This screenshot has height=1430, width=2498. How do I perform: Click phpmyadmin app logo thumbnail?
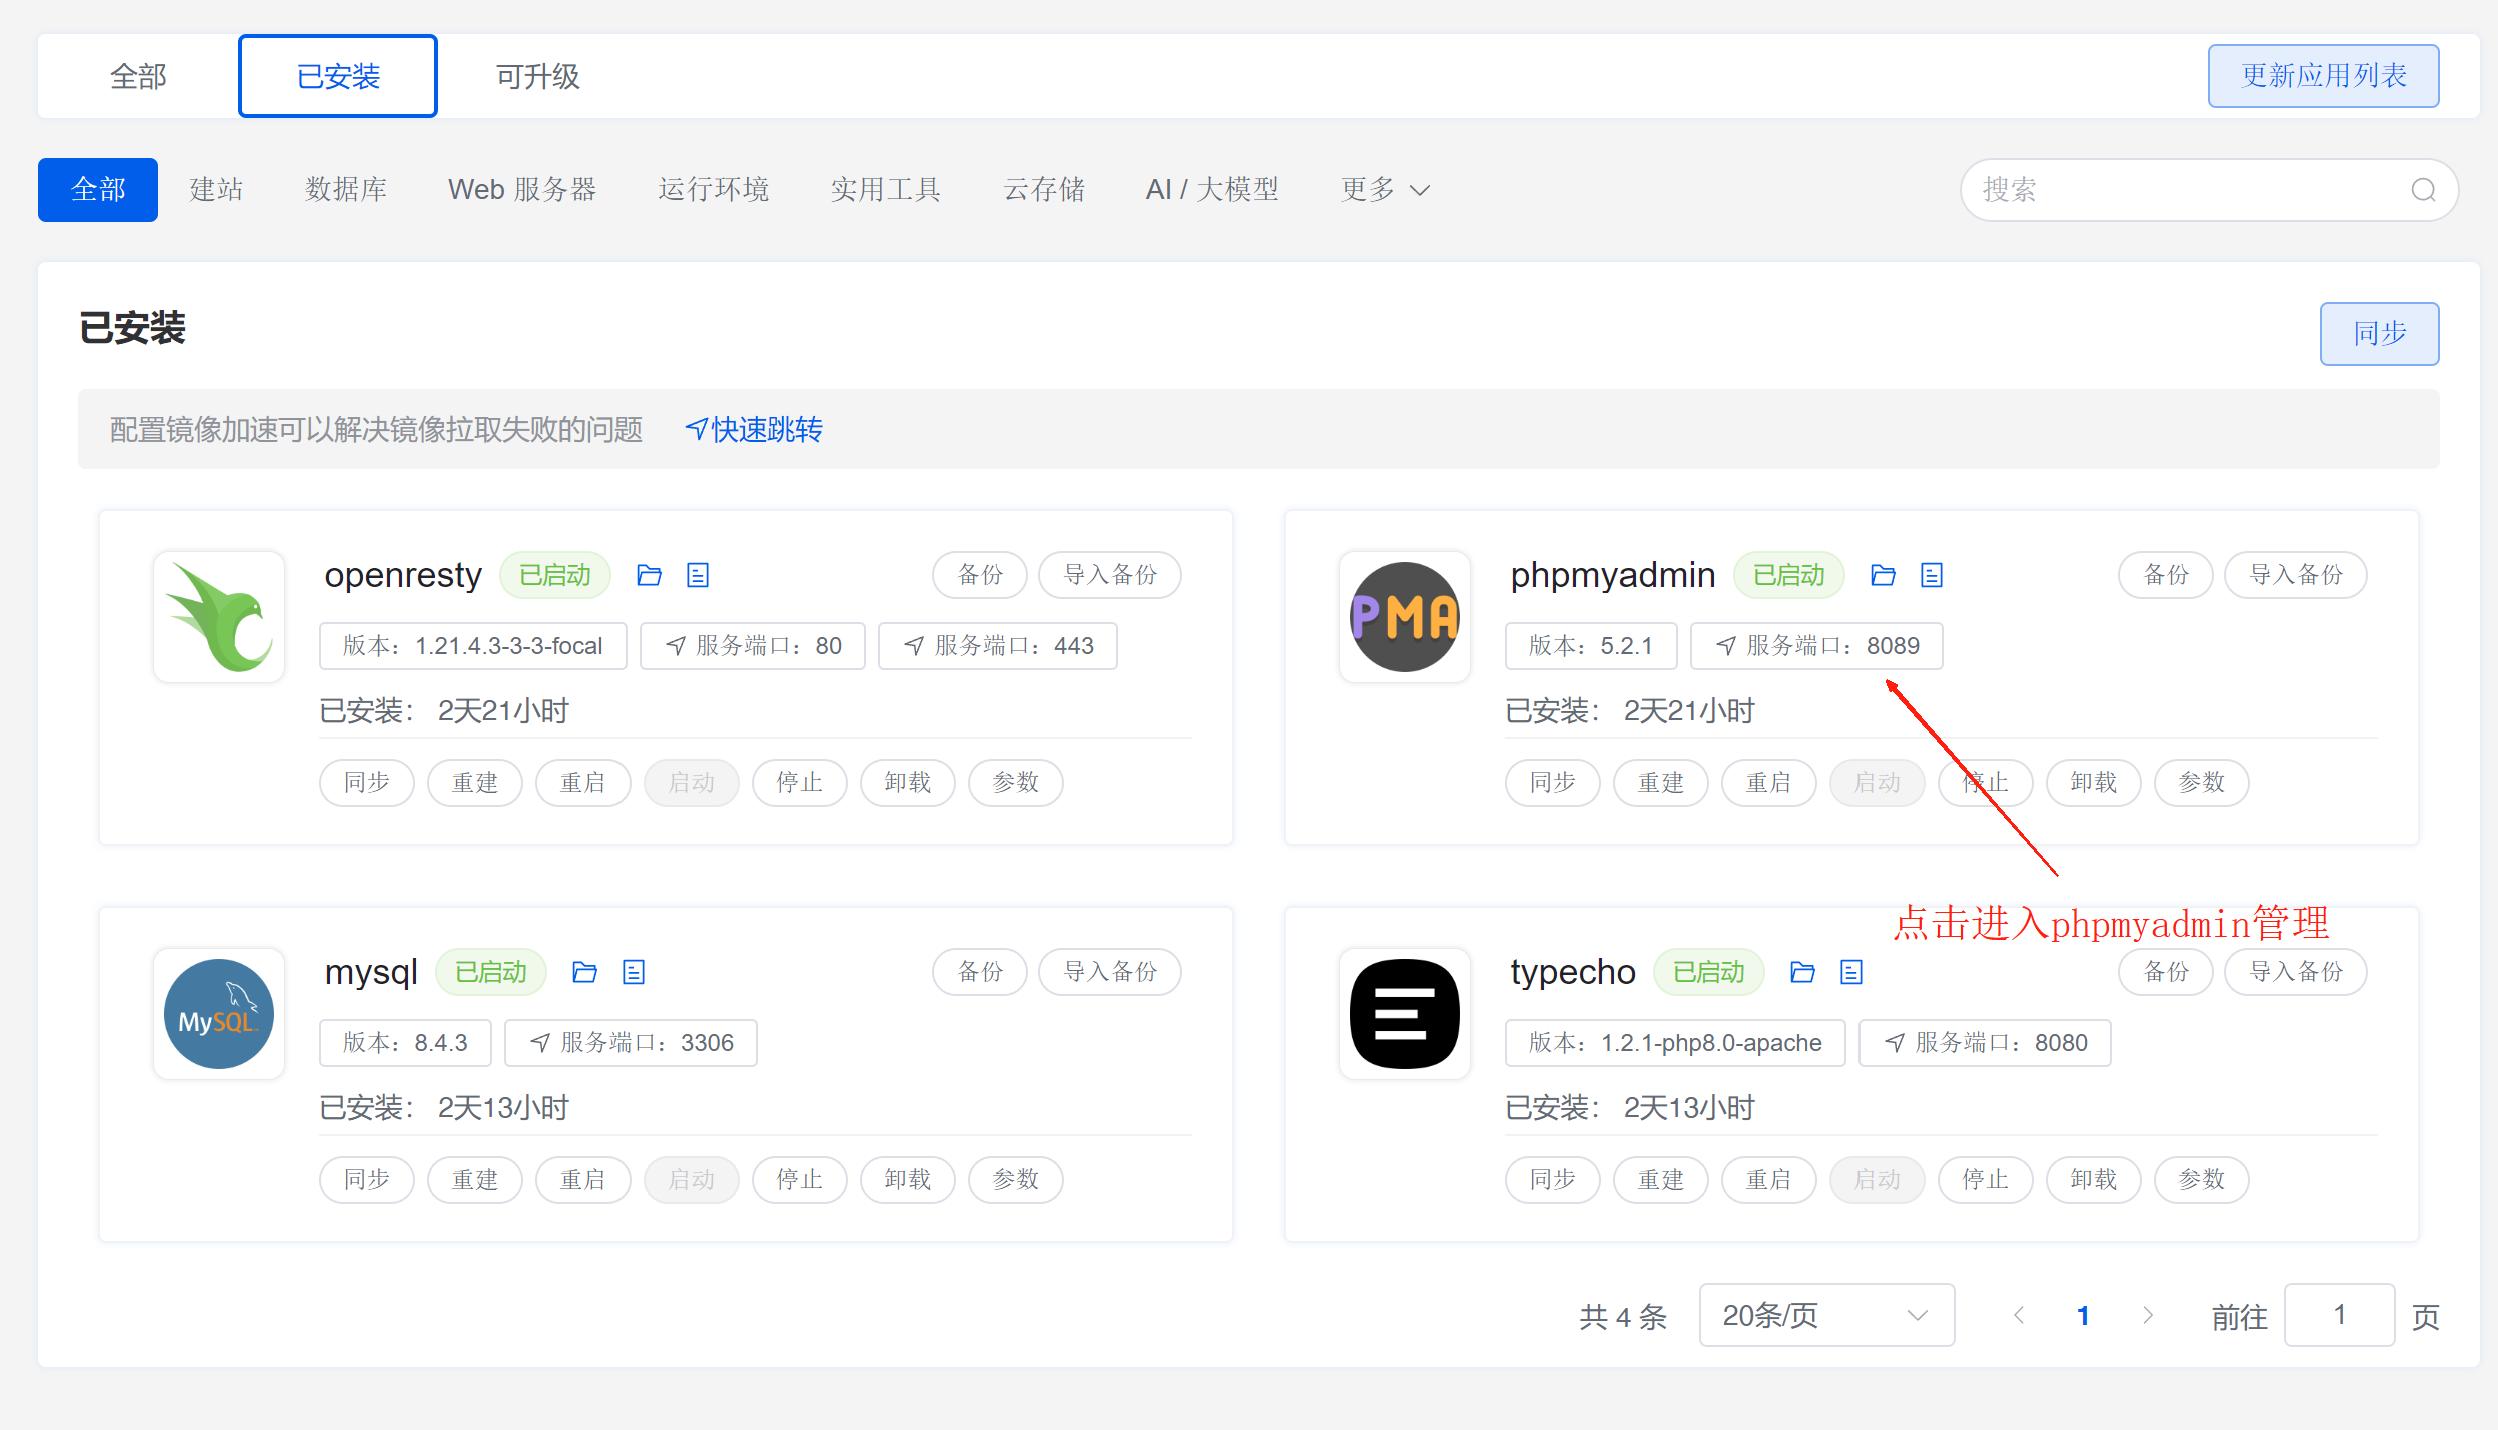[x=1404, y=617]
